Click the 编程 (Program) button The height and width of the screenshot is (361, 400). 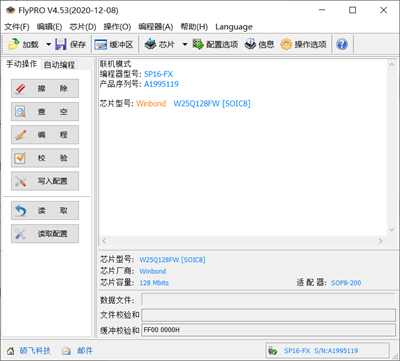pos(45,135)
